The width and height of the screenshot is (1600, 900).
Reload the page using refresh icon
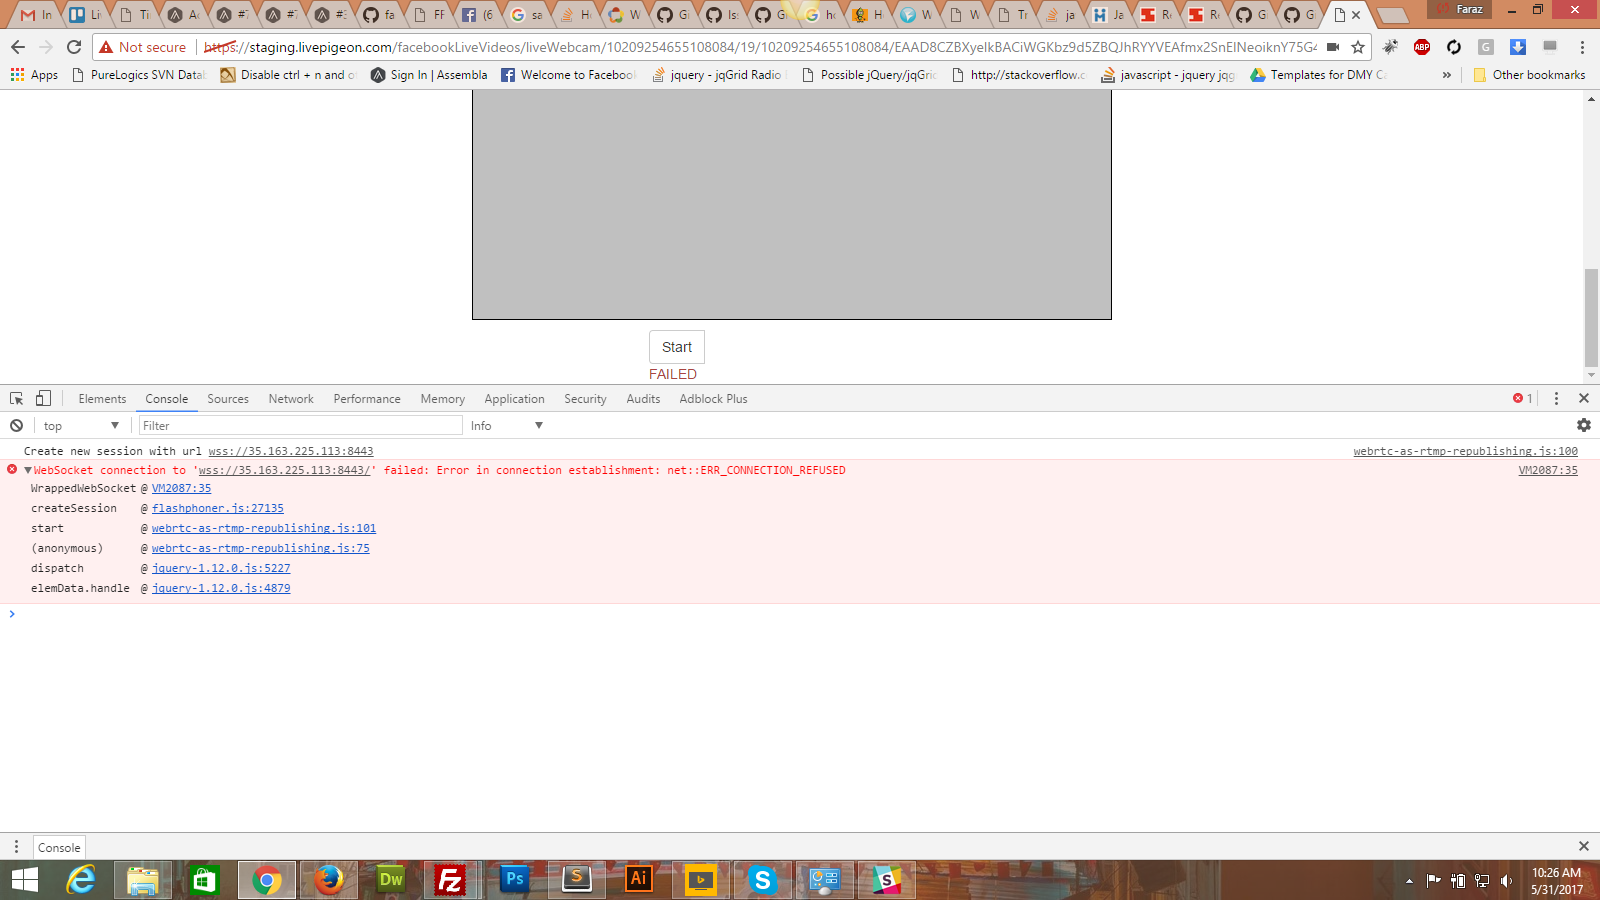pyautogui.click(x=74, y=47)
